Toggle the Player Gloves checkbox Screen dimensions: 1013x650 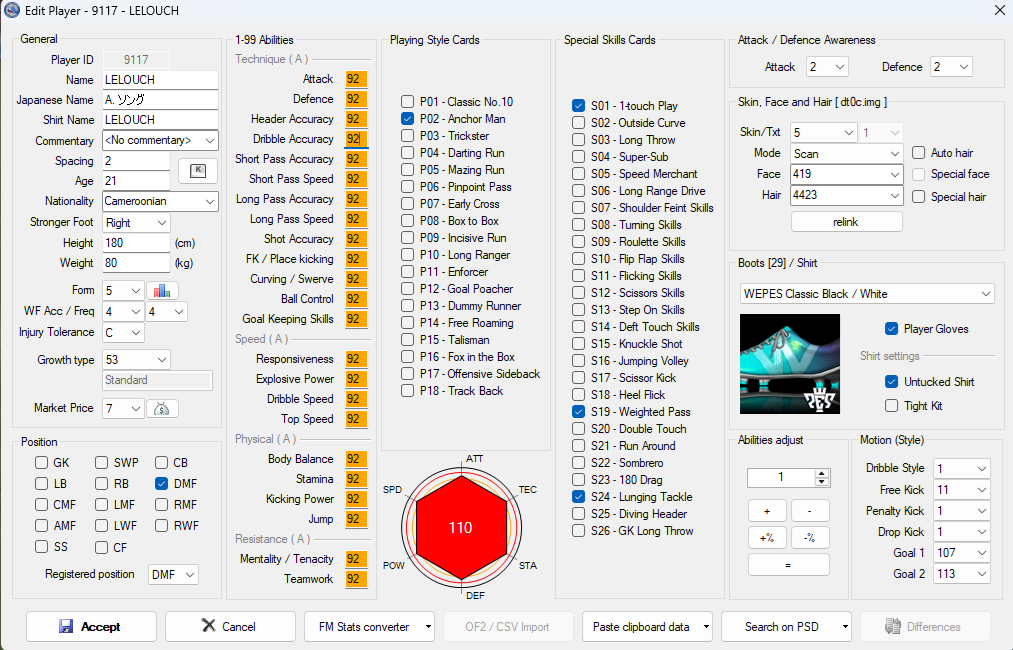892,329
